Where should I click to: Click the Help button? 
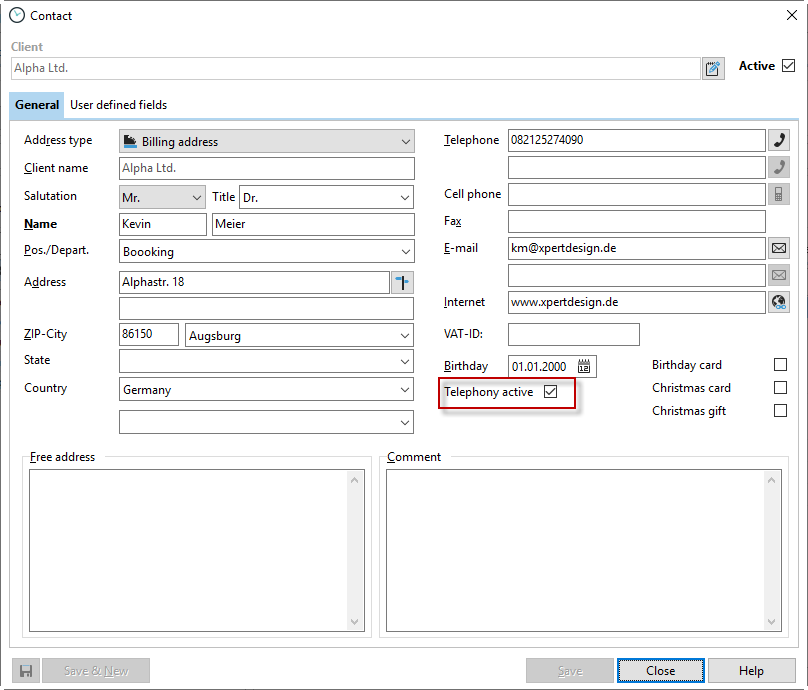pyautogui.click(x=751, y=671)
